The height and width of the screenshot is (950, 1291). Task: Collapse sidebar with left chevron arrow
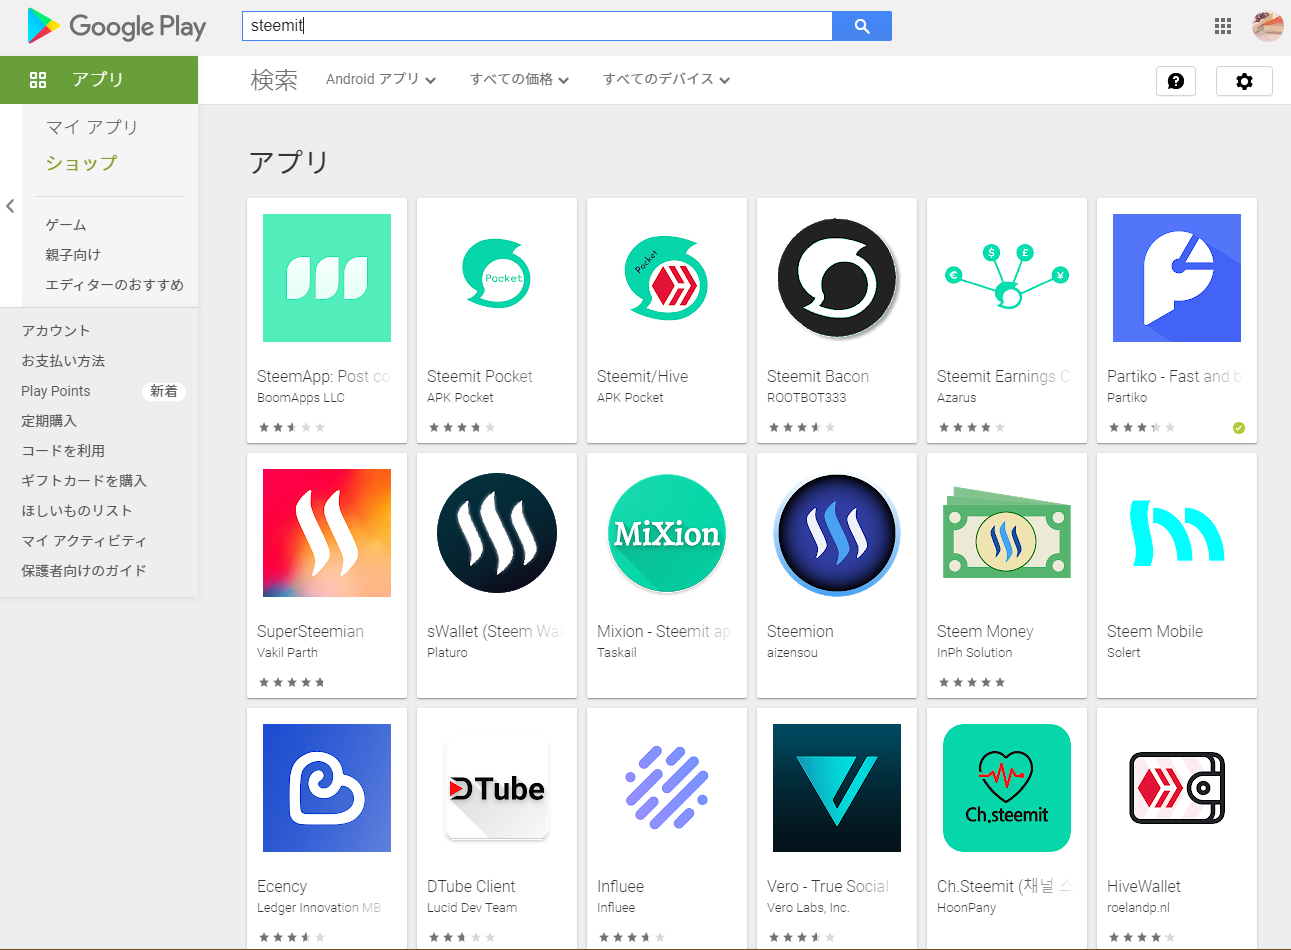(x=10, y=206)
